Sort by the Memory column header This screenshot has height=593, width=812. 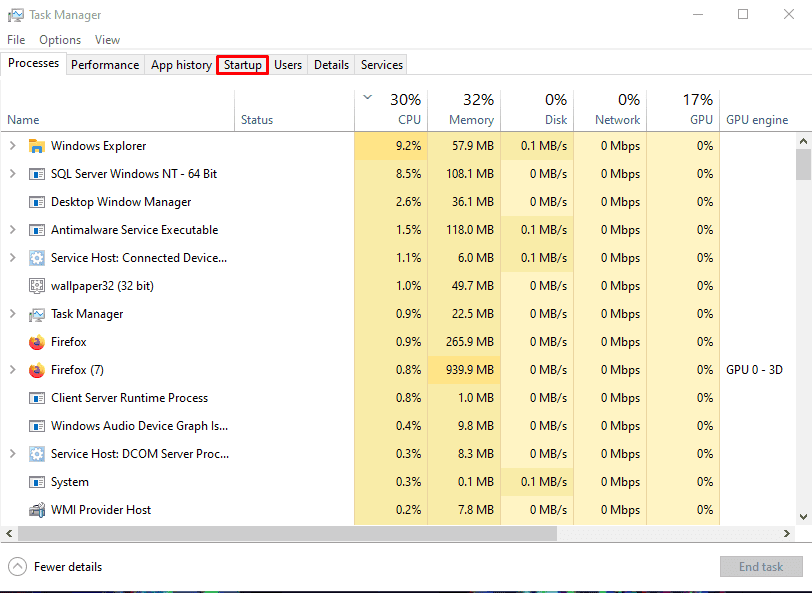464,111
